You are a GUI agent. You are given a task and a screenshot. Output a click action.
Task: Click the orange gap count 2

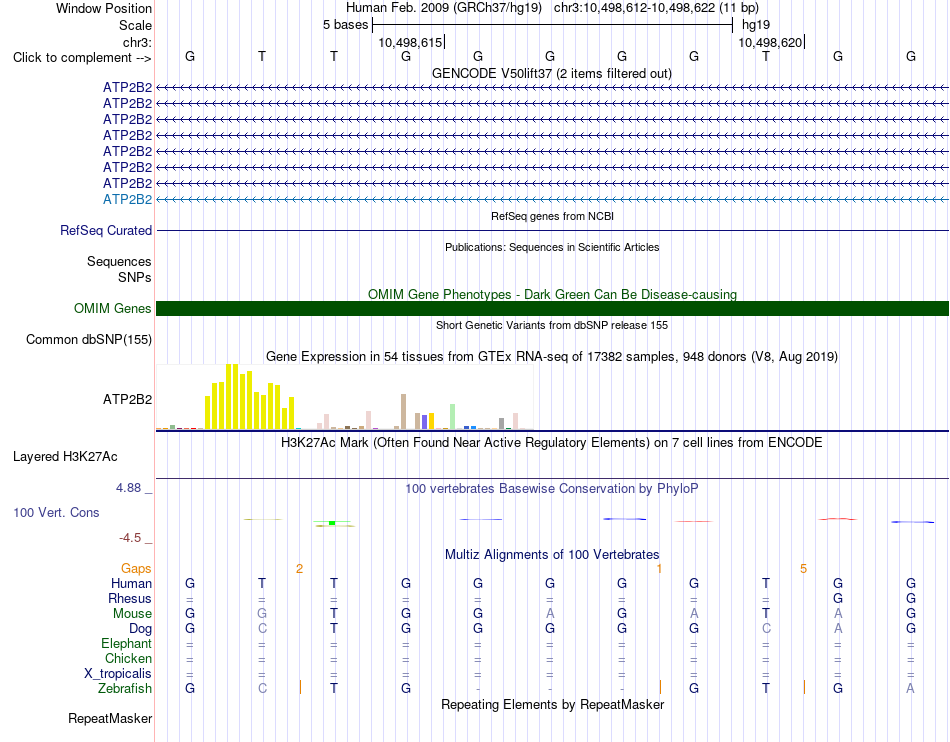pyautogui.click(x=299, y=569)
